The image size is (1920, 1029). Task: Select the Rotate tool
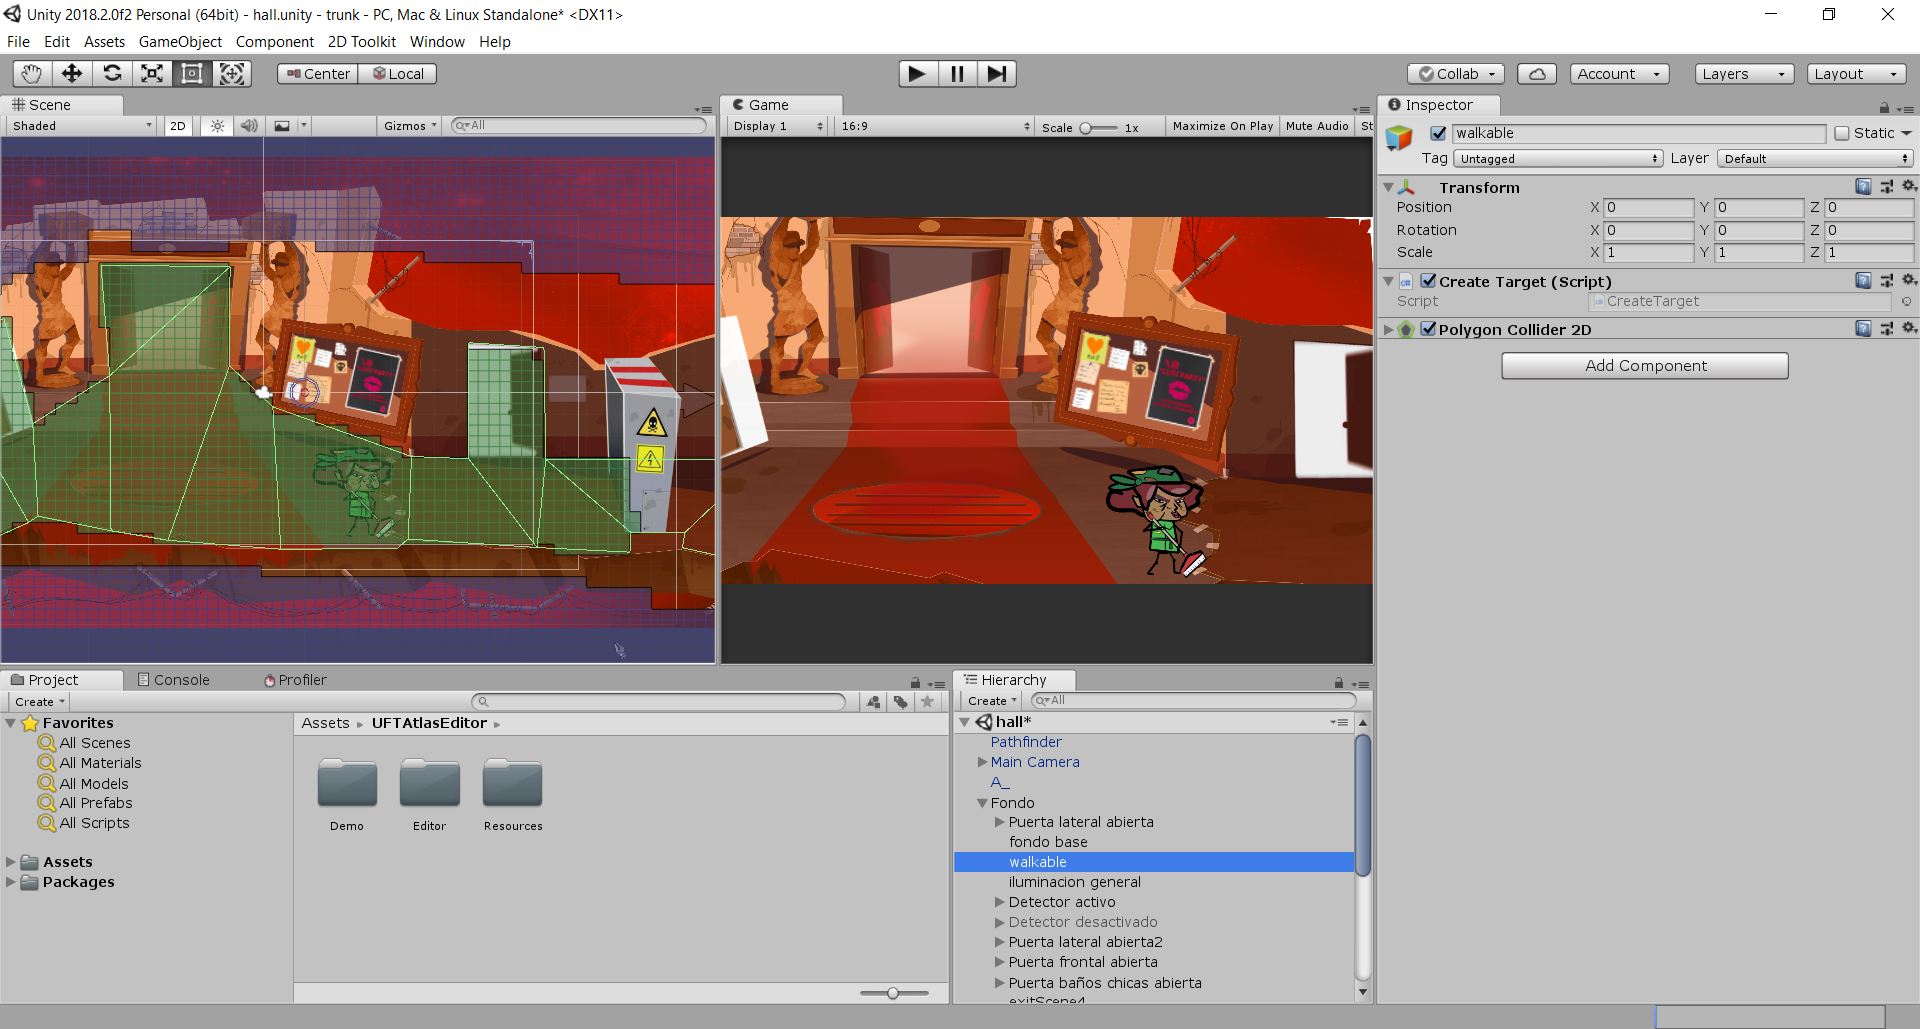pyautogui.click(x=112, y=74)
